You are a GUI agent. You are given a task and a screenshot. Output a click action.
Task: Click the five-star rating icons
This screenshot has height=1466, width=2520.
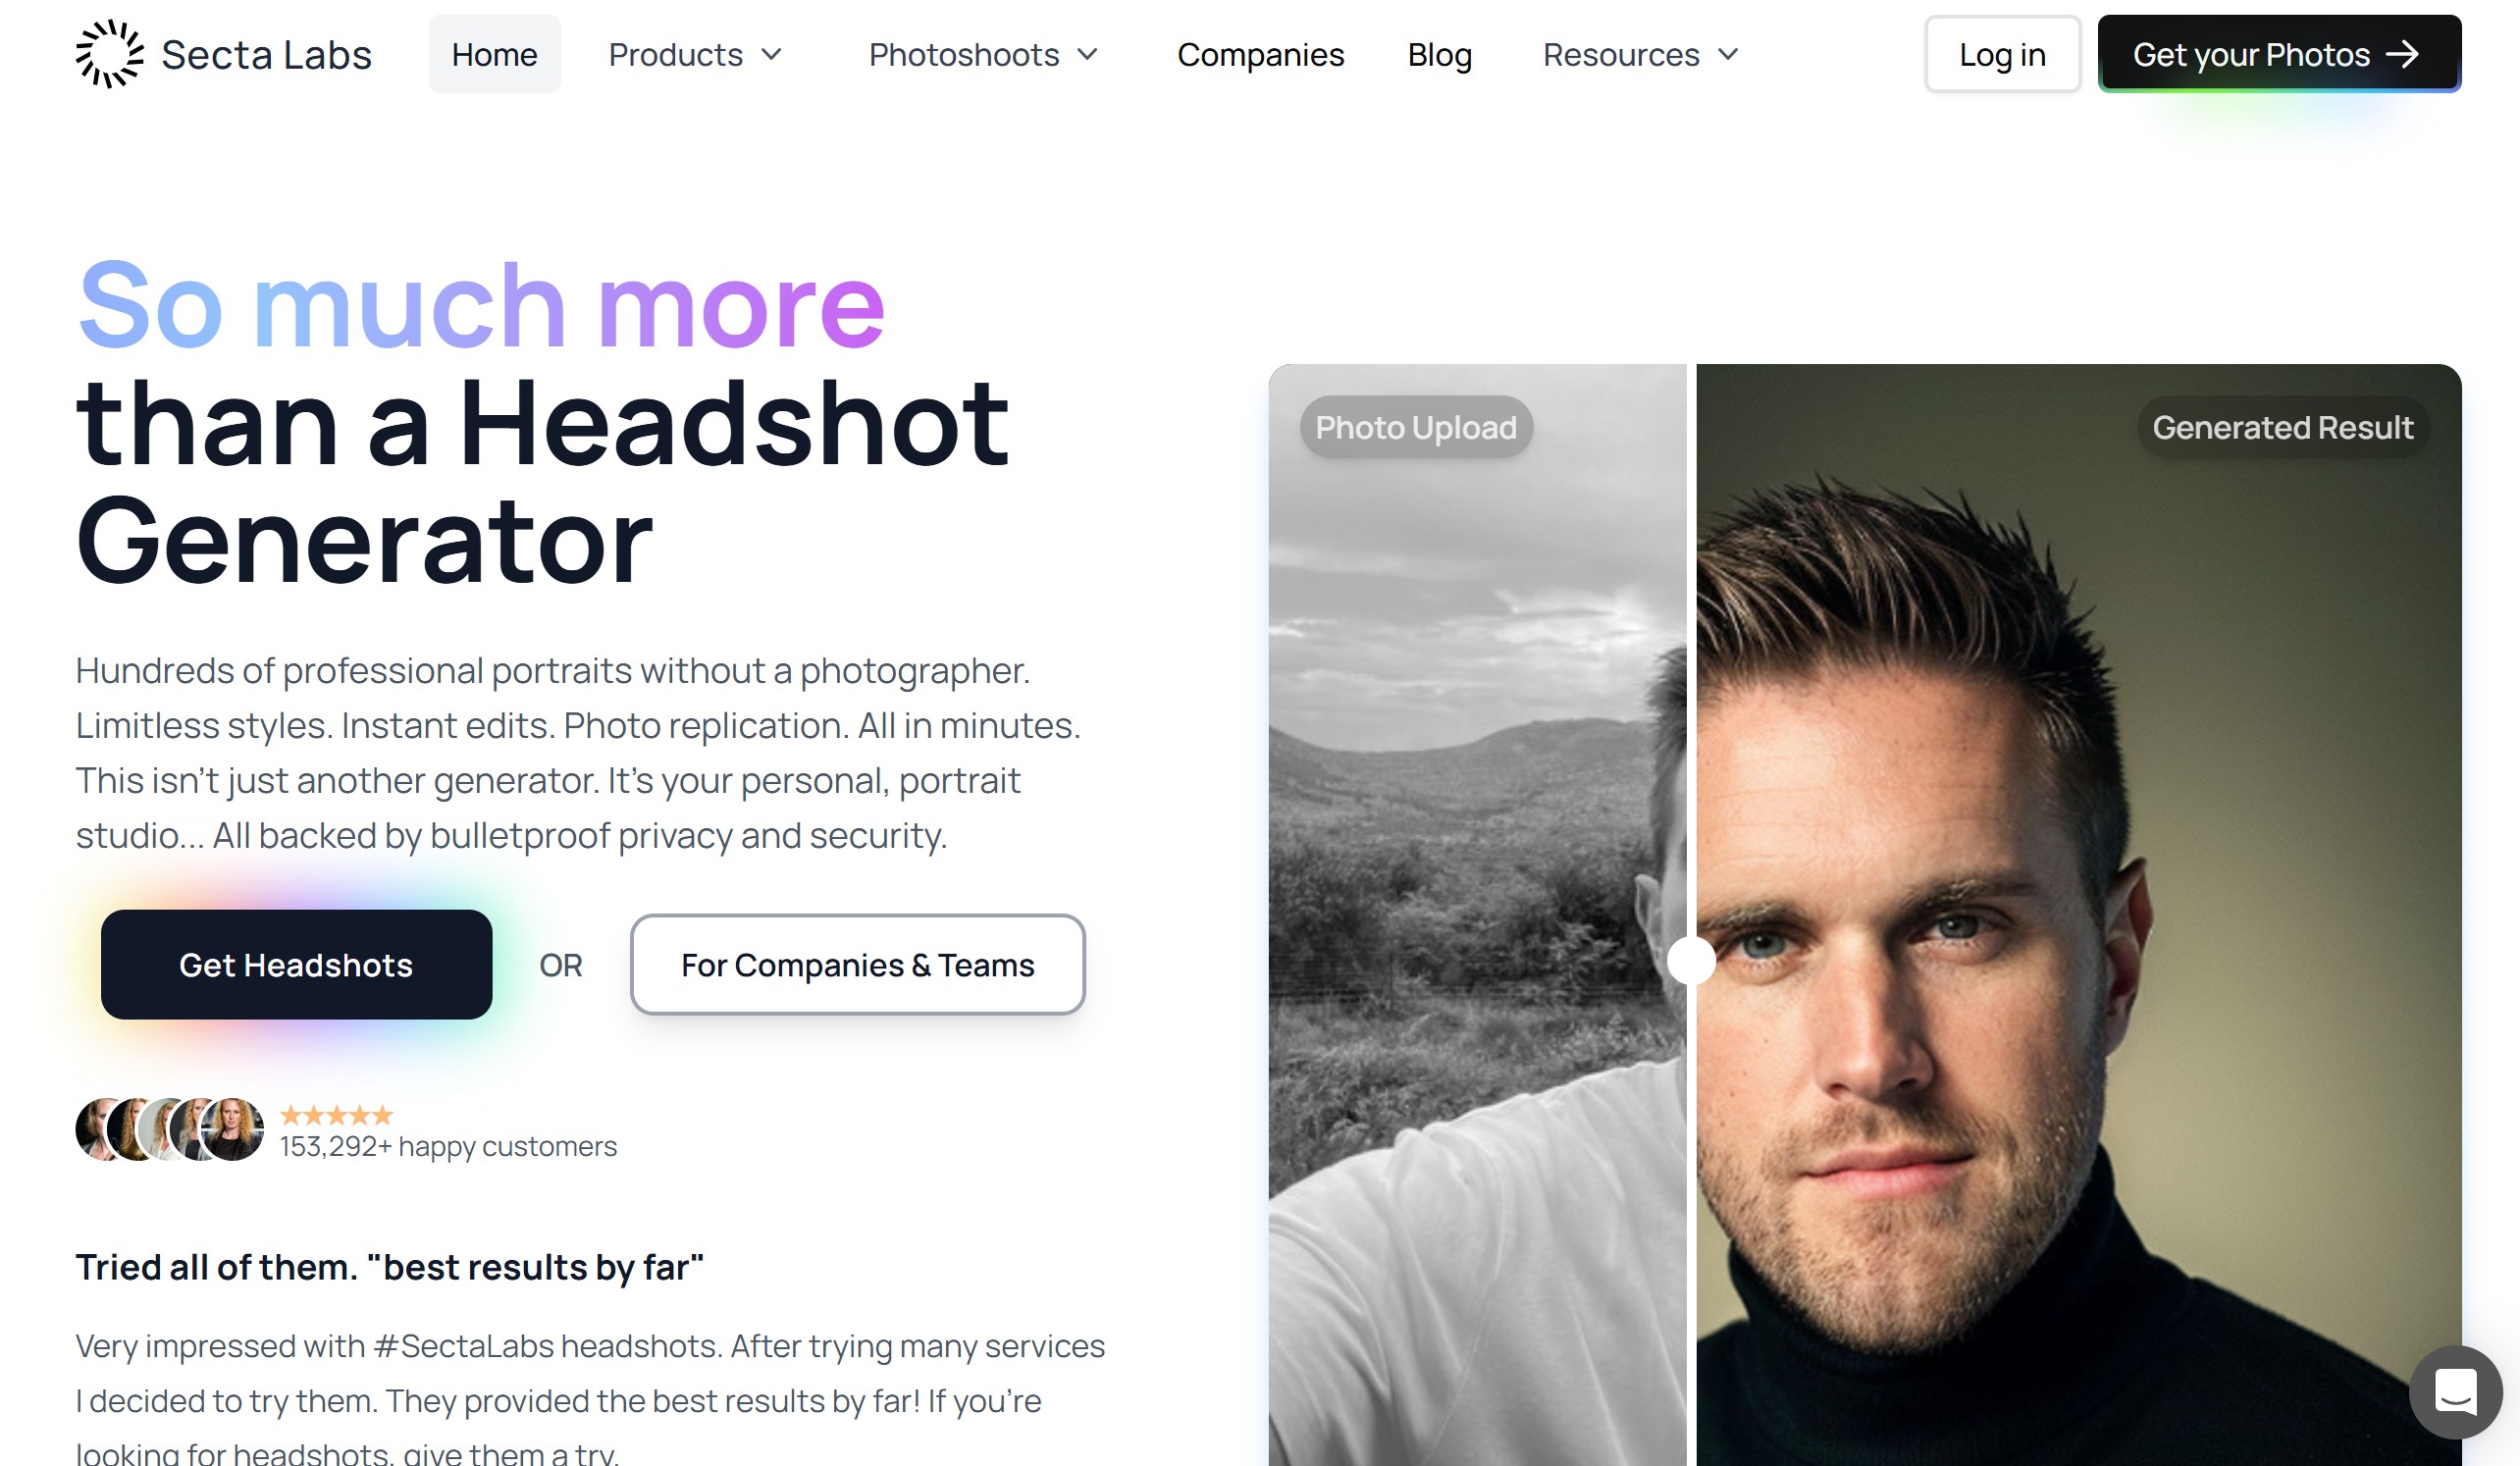[336, 1114]
